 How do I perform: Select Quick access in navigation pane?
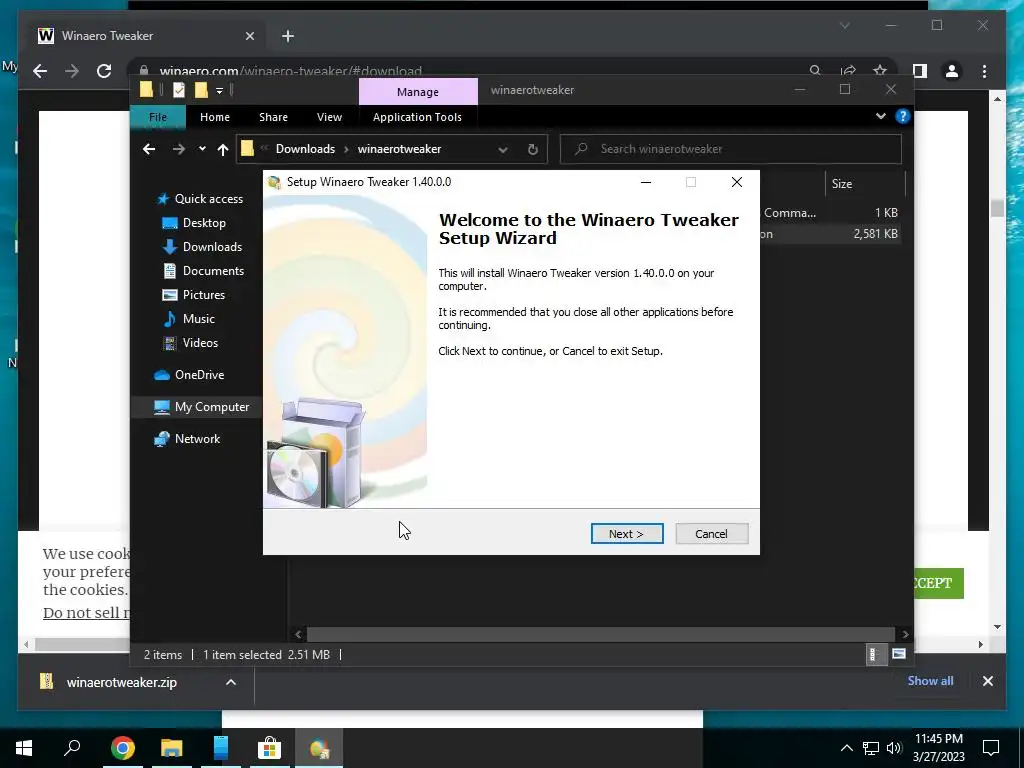200,199
